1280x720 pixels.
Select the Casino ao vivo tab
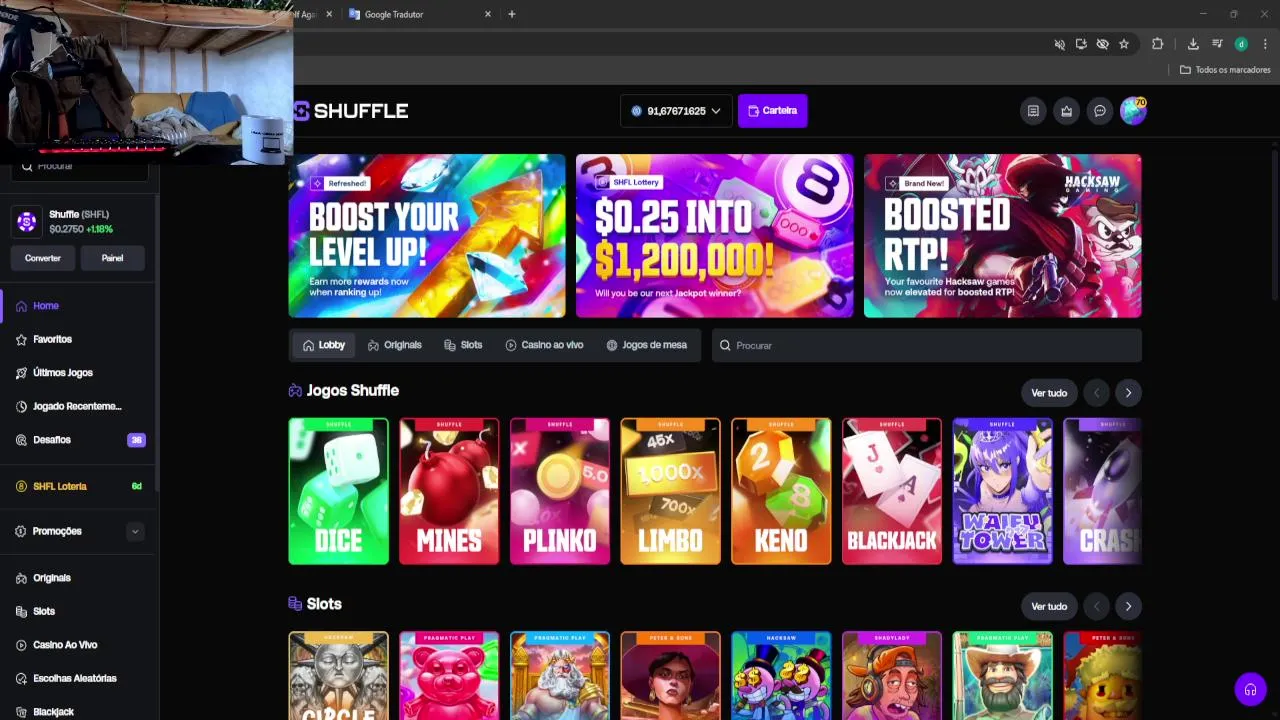[x=544, y=345]
